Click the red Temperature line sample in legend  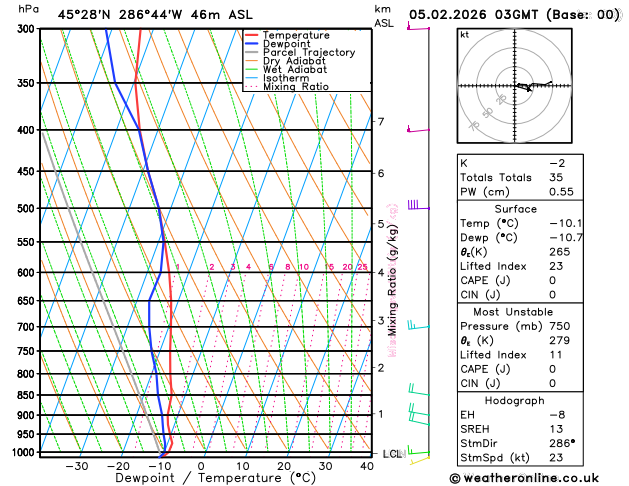(251, 35)
